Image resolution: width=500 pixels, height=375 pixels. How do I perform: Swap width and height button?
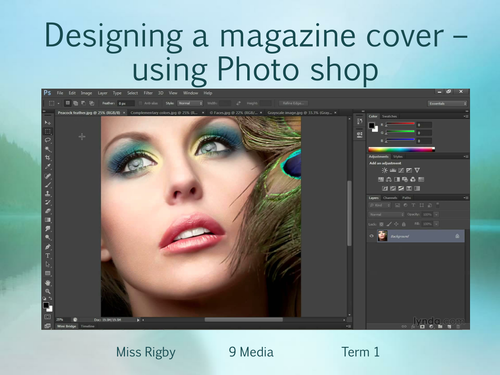pyautogui.click(x=238, y=103)
